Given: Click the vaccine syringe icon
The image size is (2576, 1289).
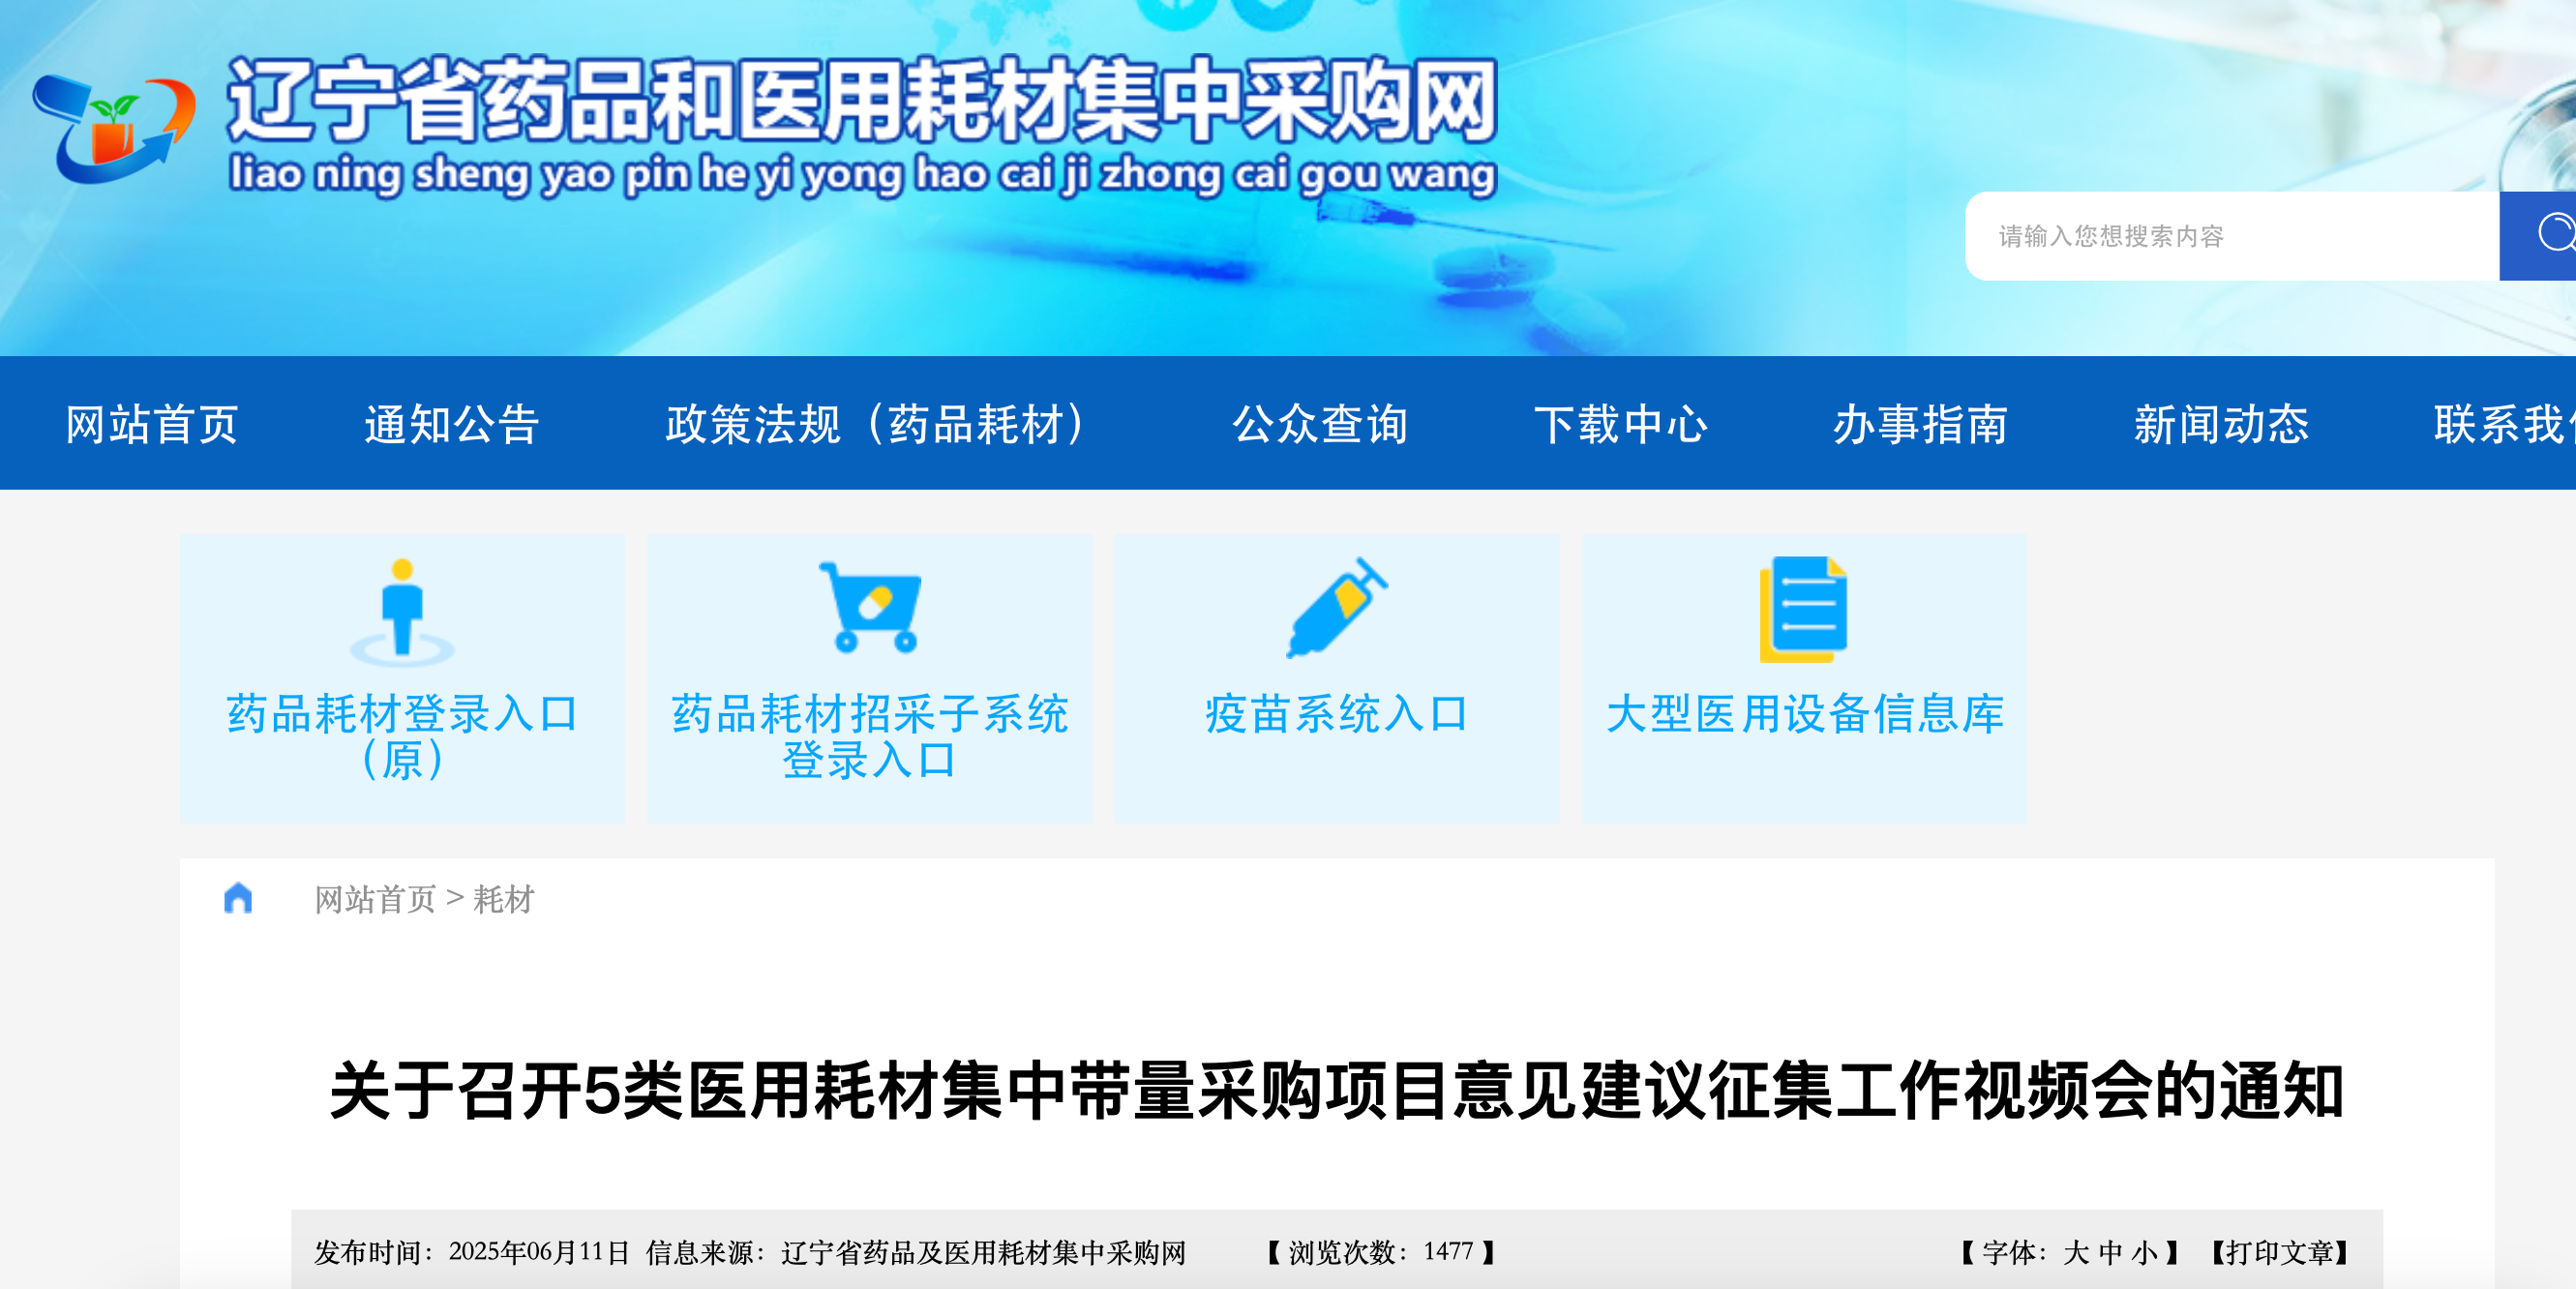Looking at the screenshot, I should [1337, 608].
